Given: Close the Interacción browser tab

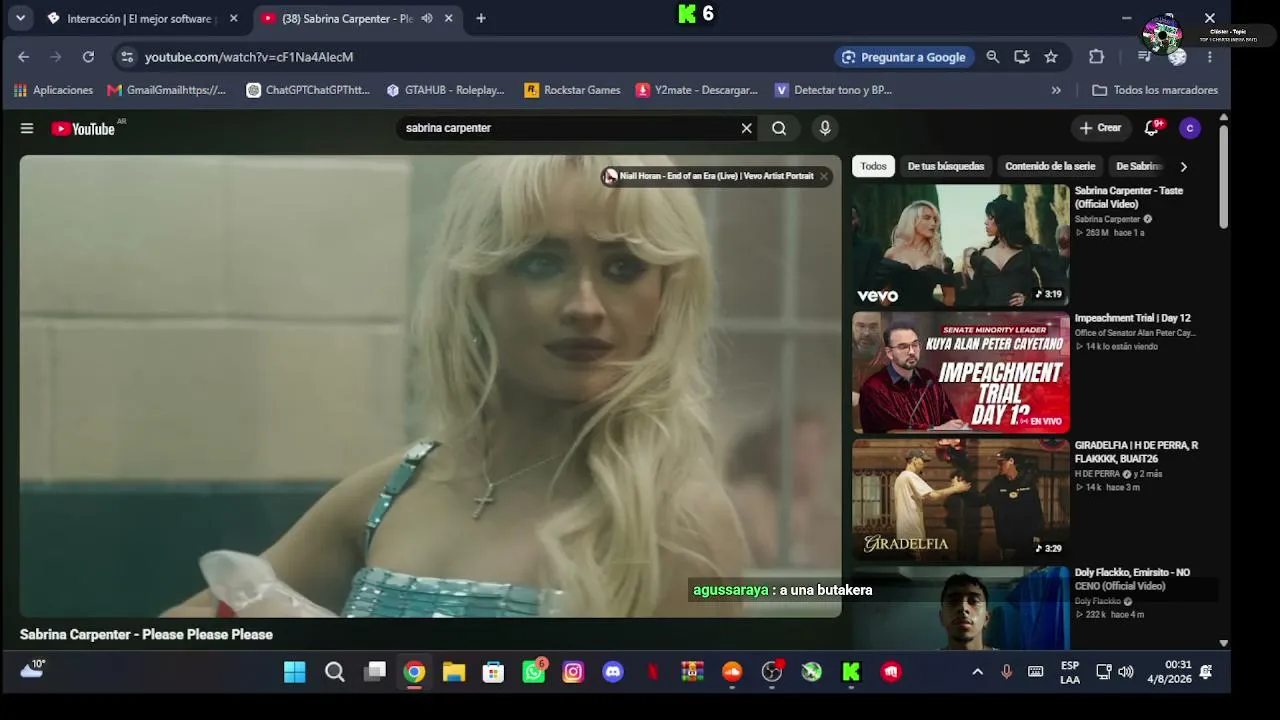Looking at the screenshot, I should pos(234,18).
